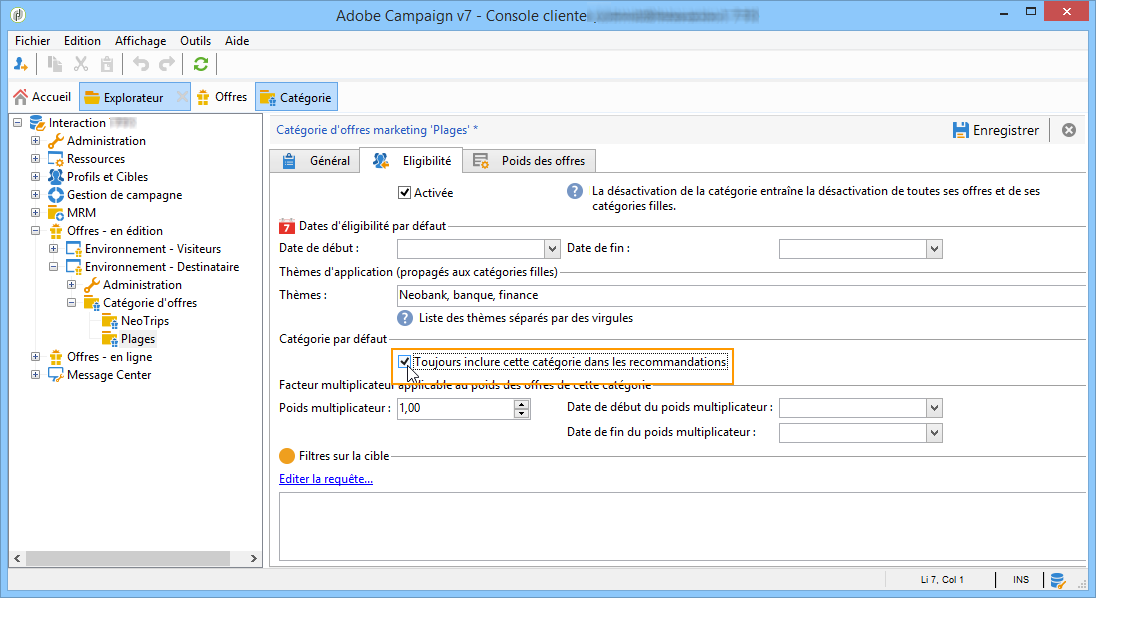1123x621 pixels.
Task: Click the calendar icon for eligibility dates
Action: 286,226
